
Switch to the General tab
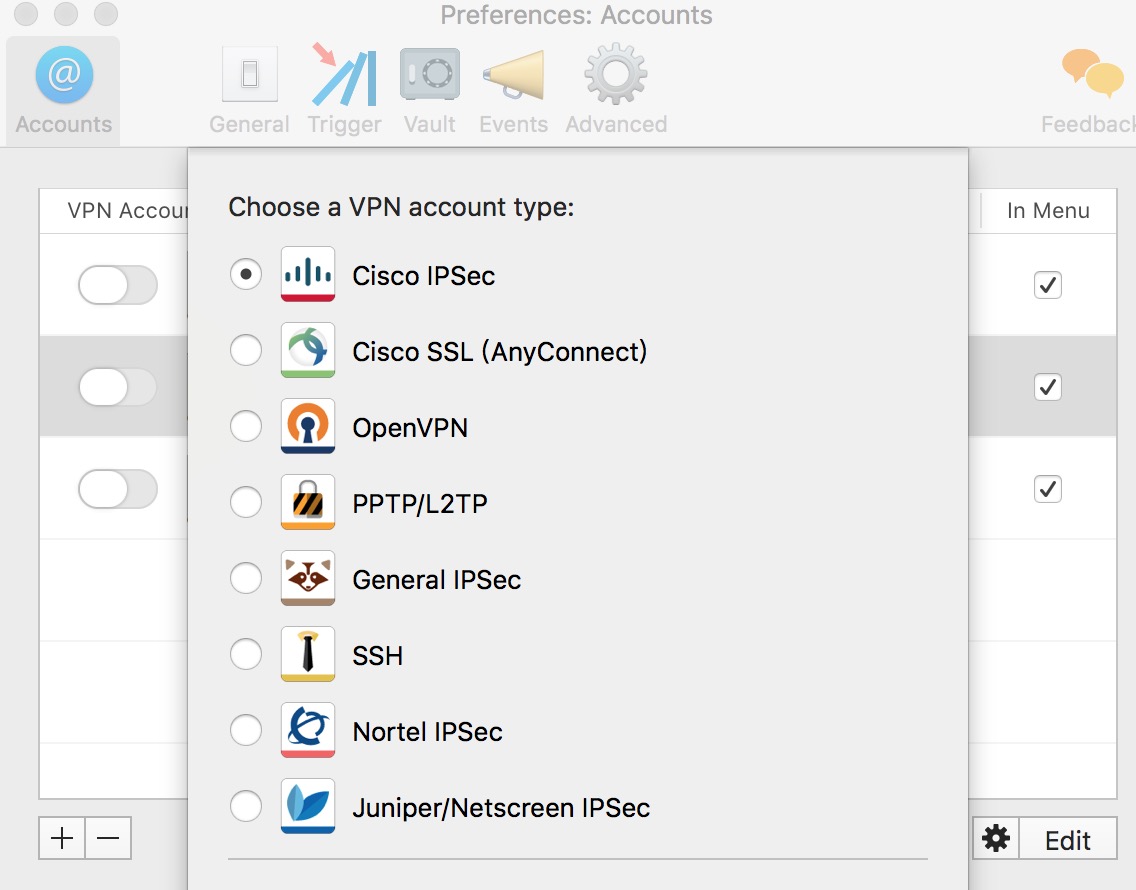point(249,91)
